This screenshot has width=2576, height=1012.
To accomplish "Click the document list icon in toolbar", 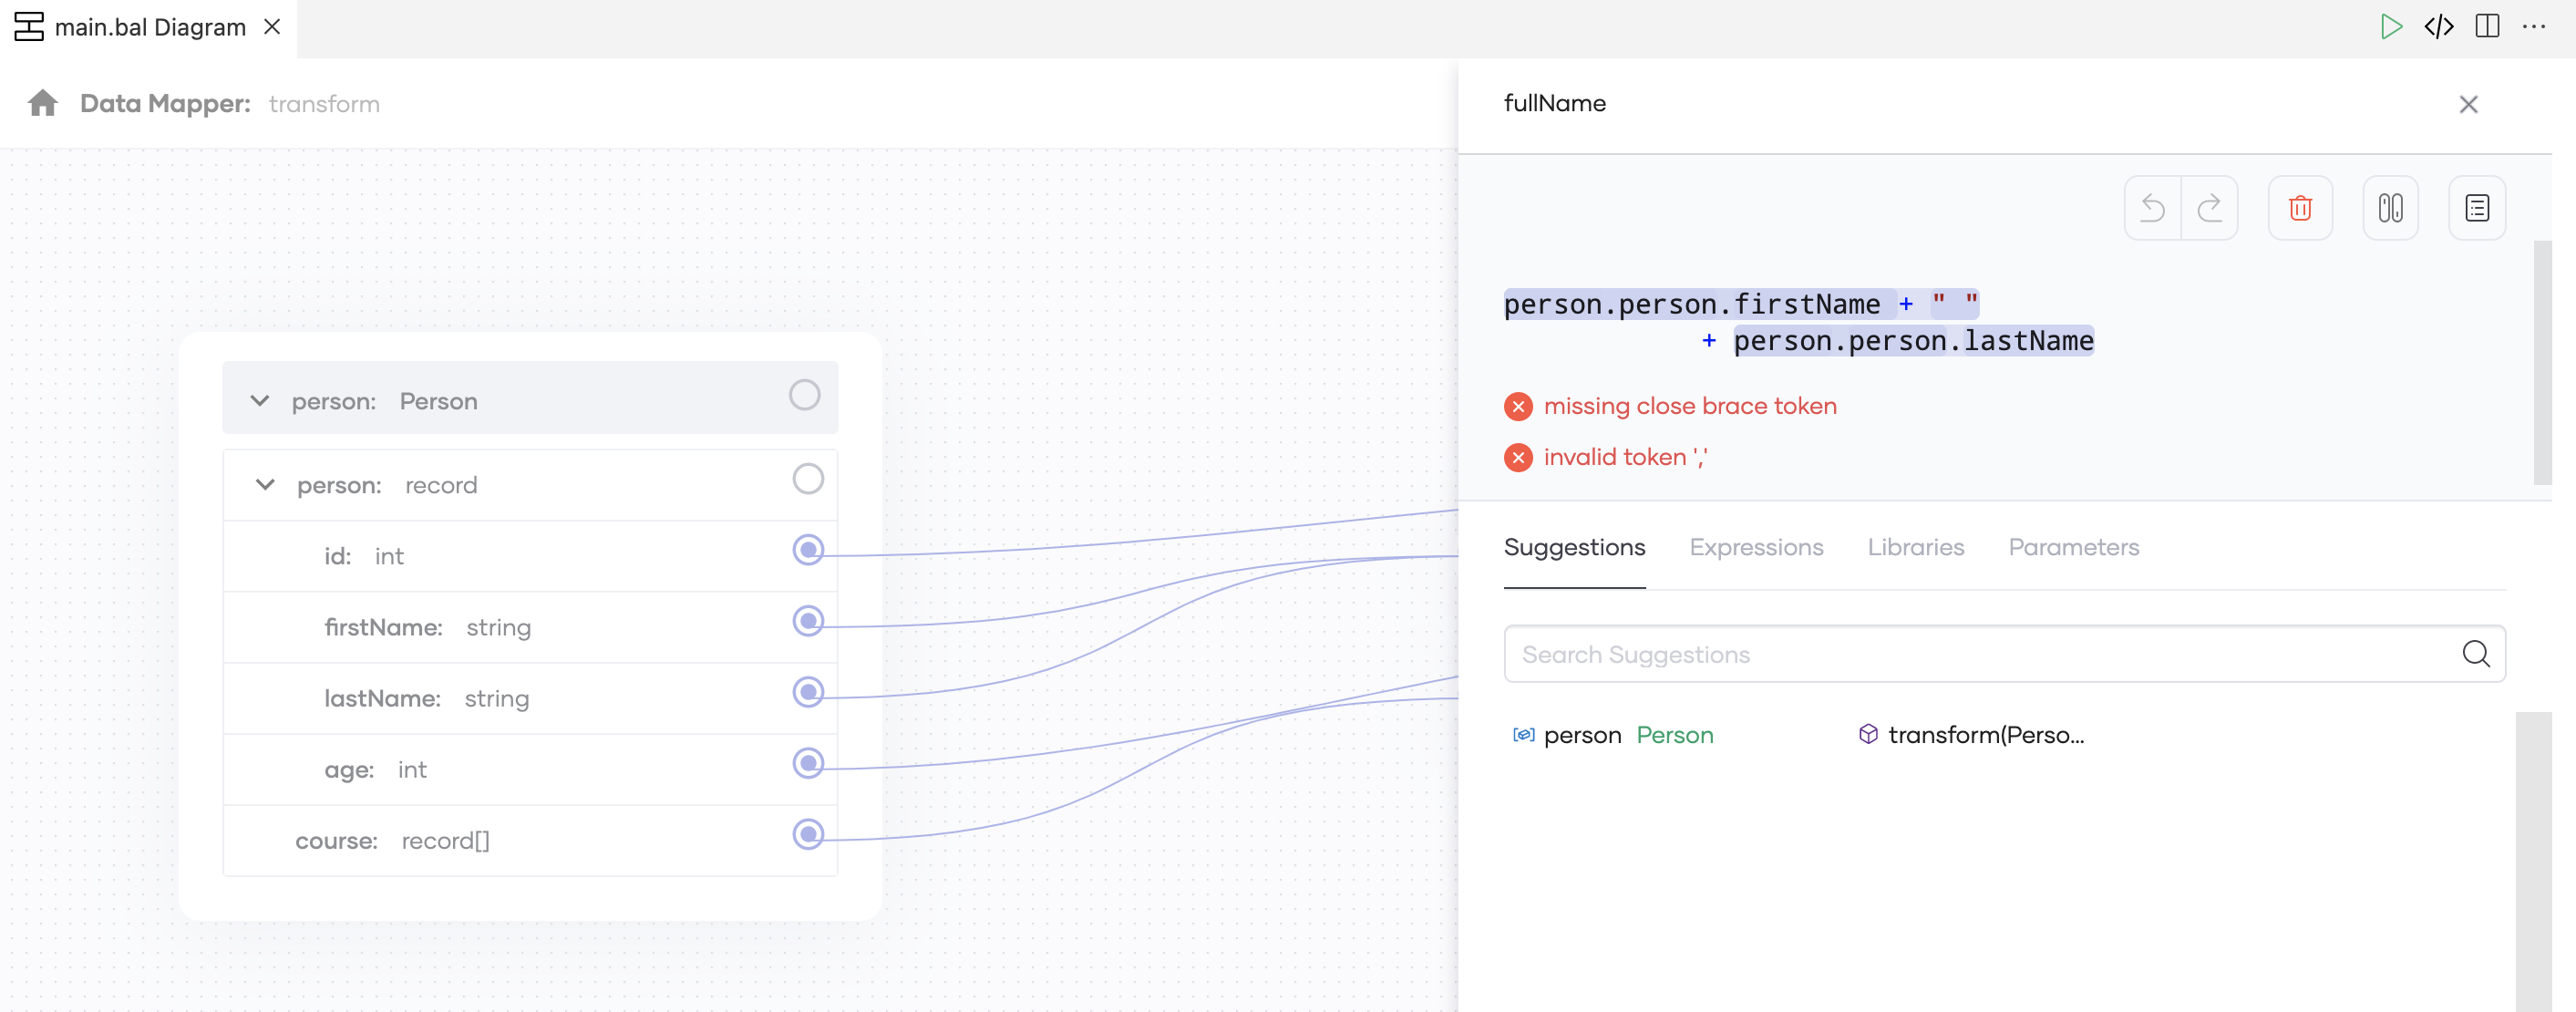I will click(x=2476, y=208).
